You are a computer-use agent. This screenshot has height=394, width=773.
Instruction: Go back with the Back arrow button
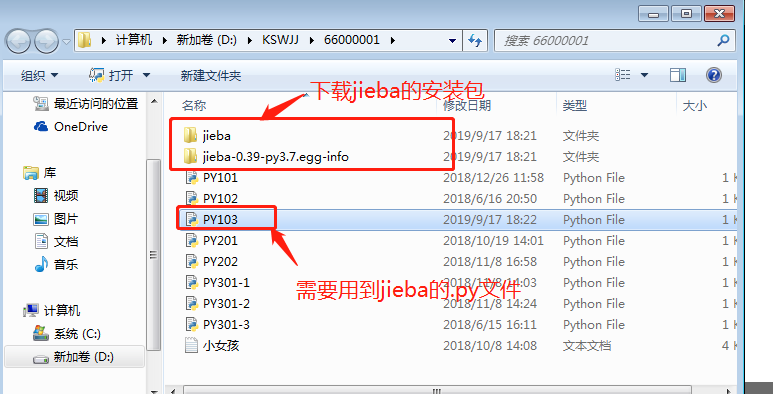click(19, 41)
